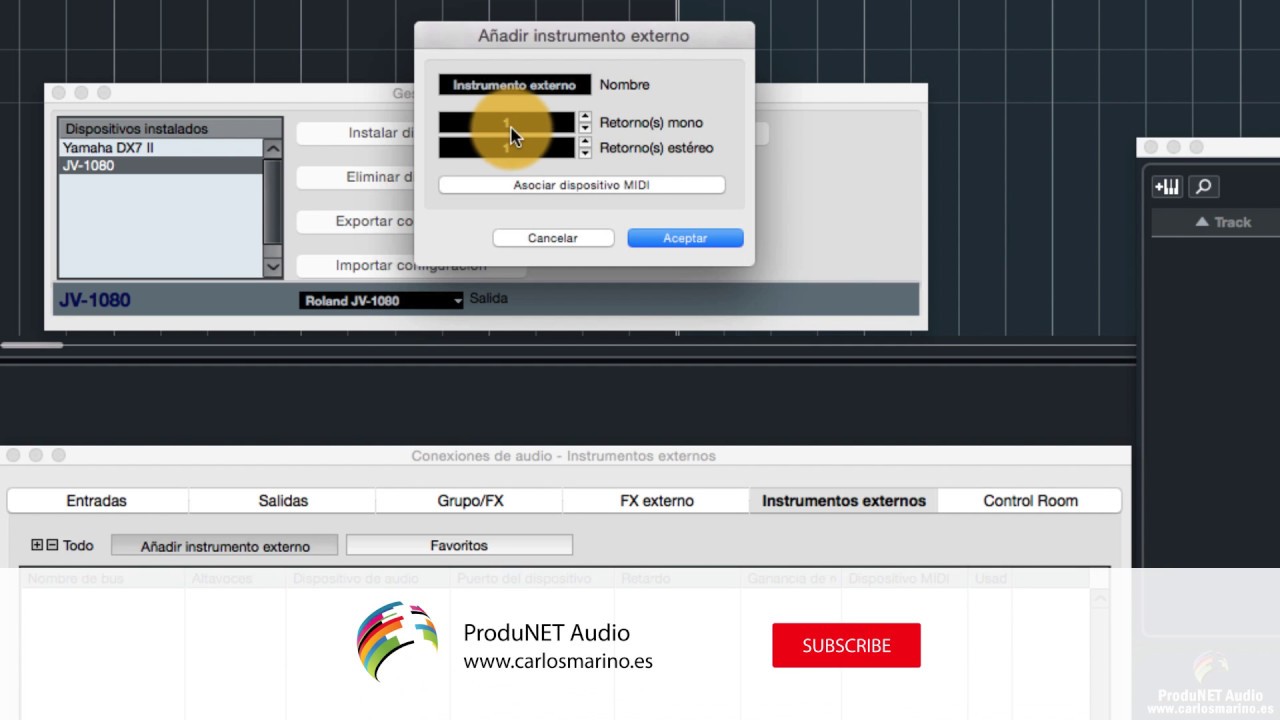Click the horizontal scrollbar thumb under project area
The height and width of the screenshot is (720, 1280).
pyautogui.click(x=31, y=346)
